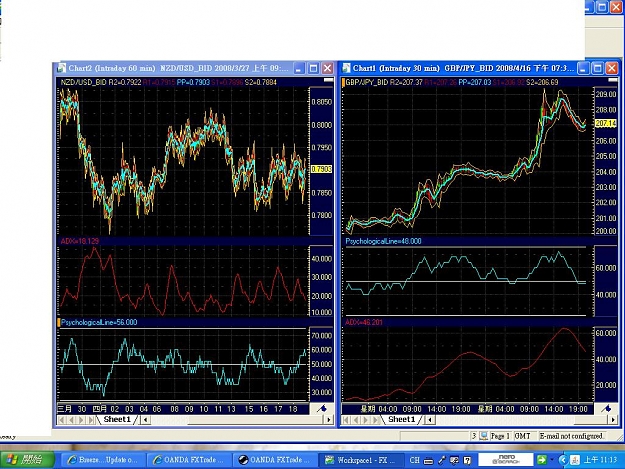
Task: Close the Chart2 window
Action: pyautogui.click(x=327, y=68)
